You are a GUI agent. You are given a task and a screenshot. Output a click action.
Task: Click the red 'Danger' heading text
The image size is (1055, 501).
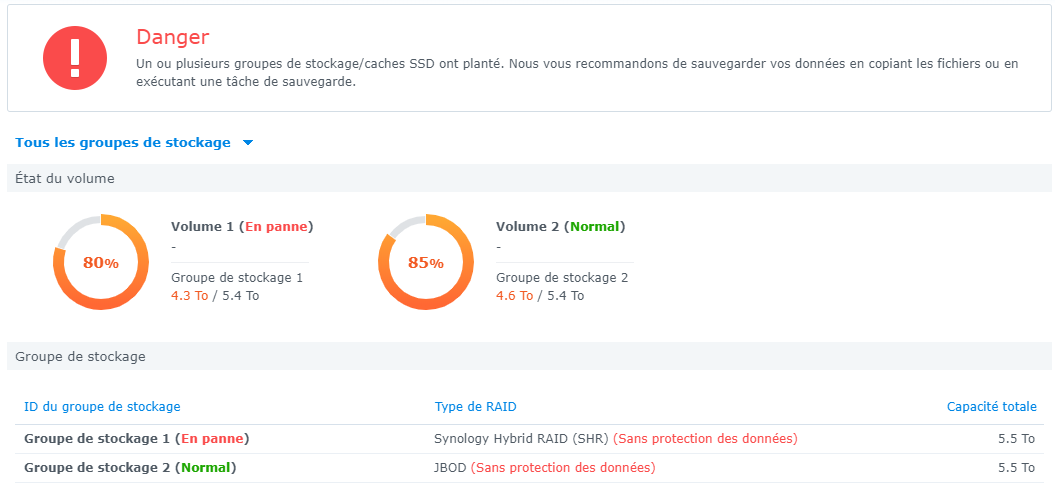(172, 37)
